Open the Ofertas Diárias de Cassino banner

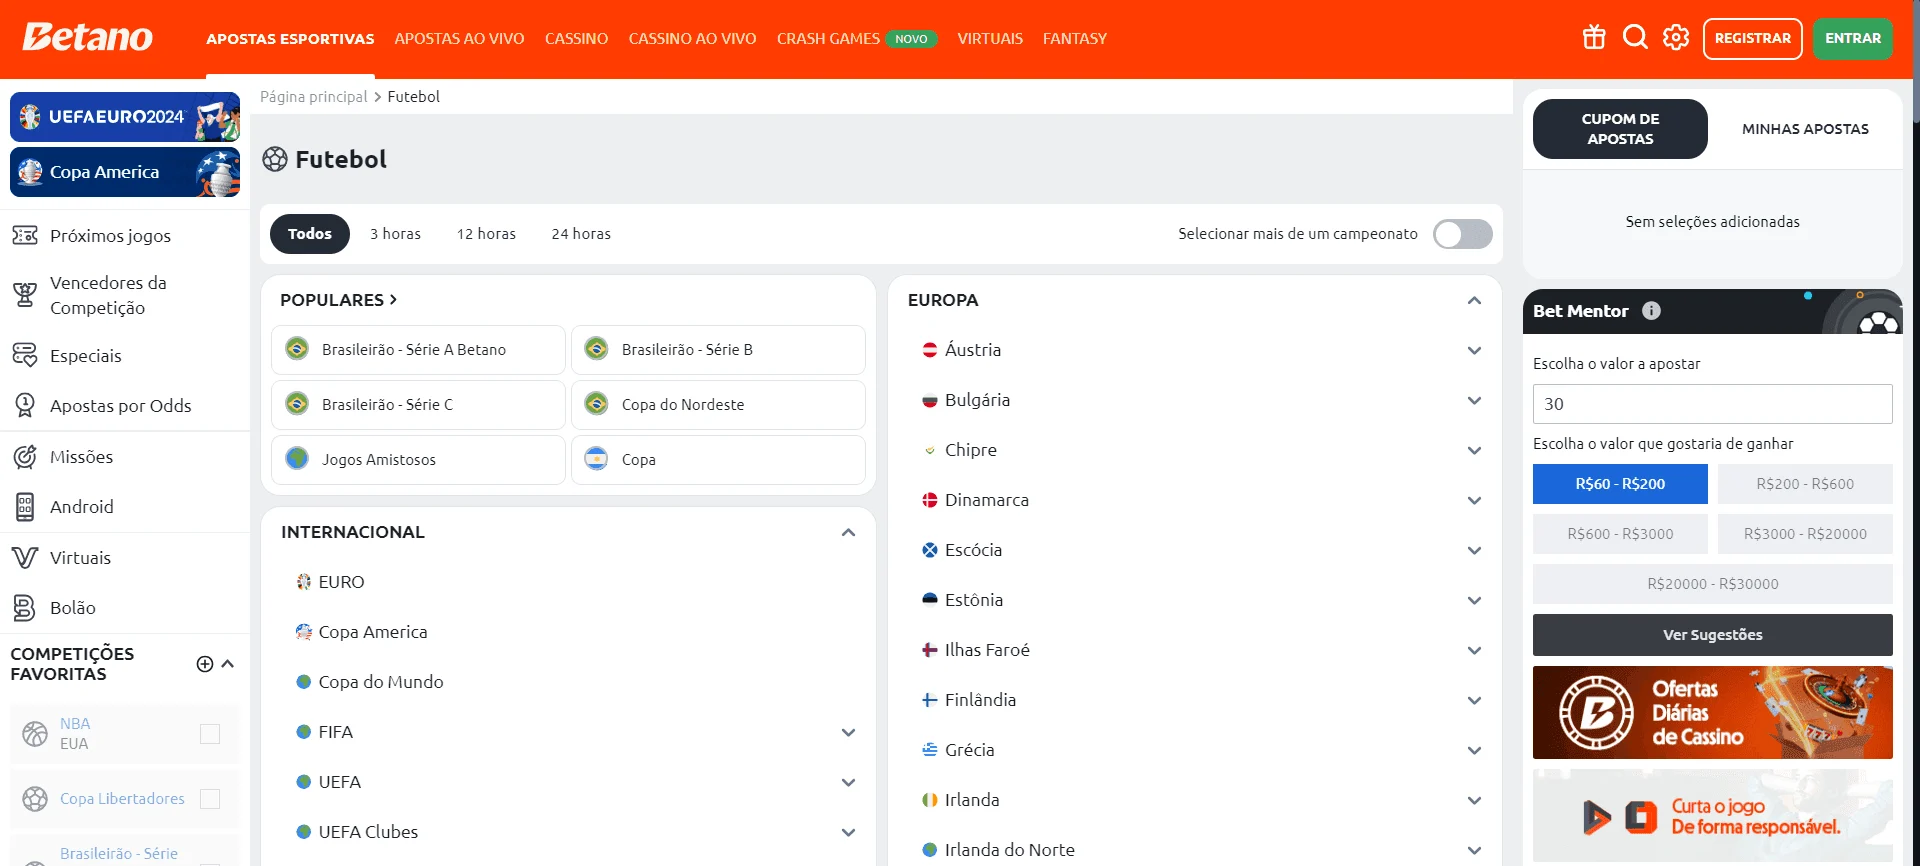tap(1713, 713)
